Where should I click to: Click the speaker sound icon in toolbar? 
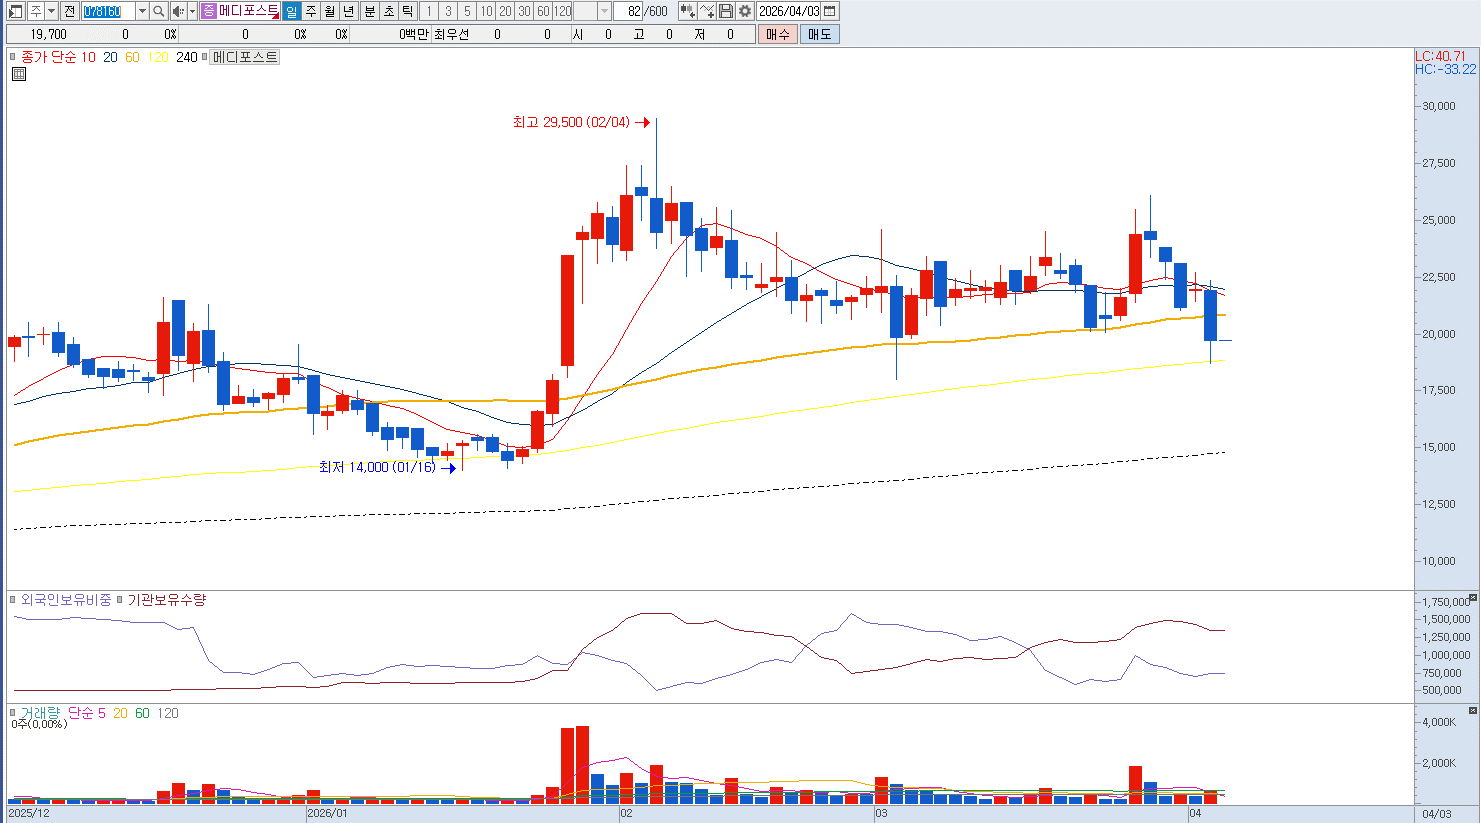[x=178, y=11]
